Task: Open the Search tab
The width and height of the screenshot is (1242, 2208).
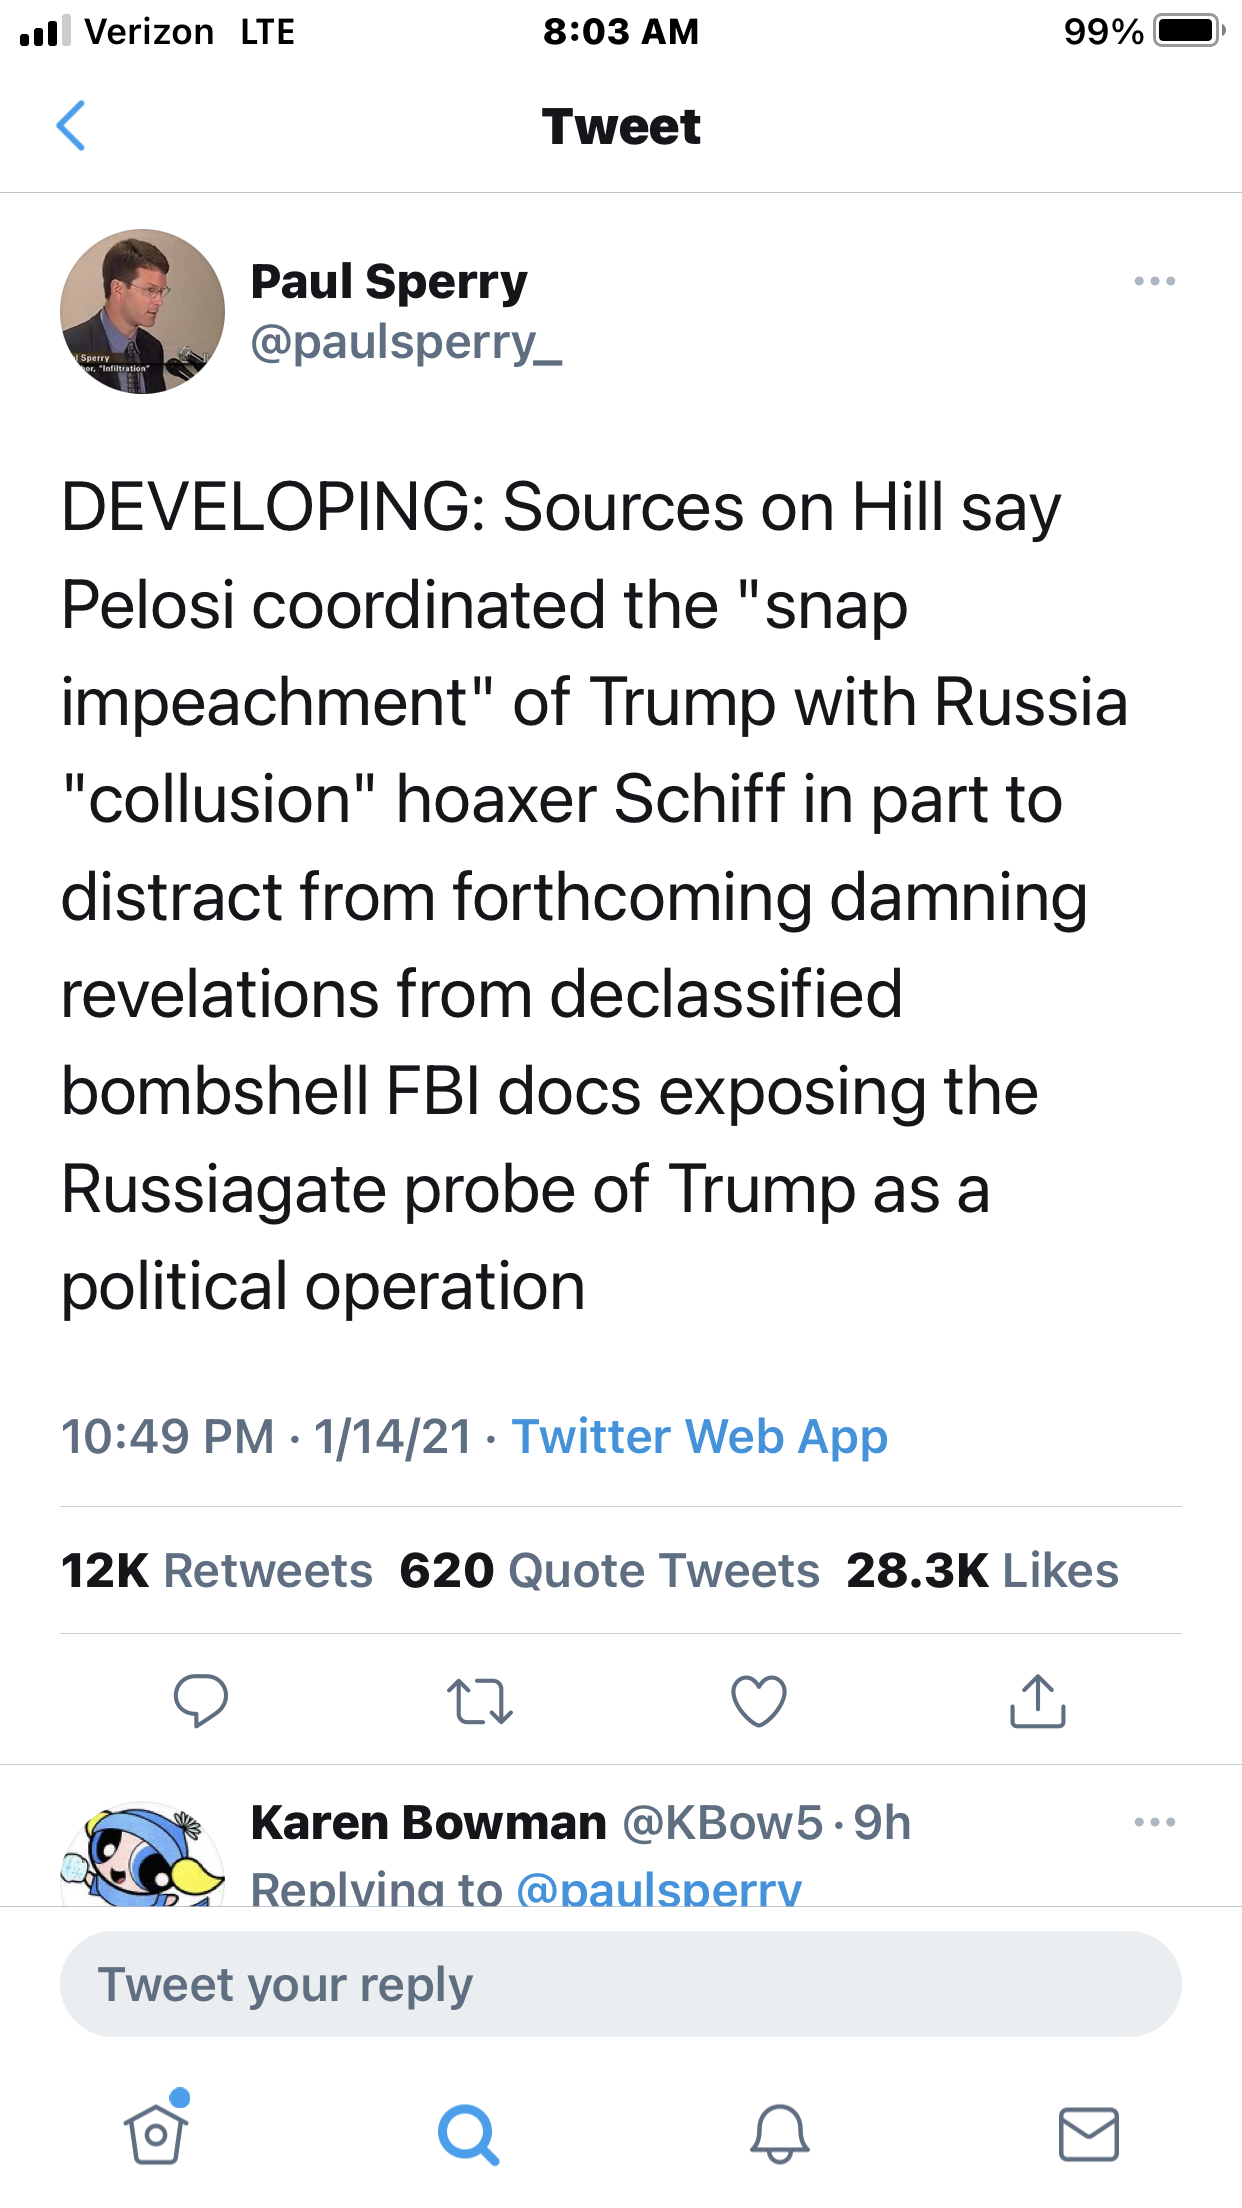Action: (467, 2133)
